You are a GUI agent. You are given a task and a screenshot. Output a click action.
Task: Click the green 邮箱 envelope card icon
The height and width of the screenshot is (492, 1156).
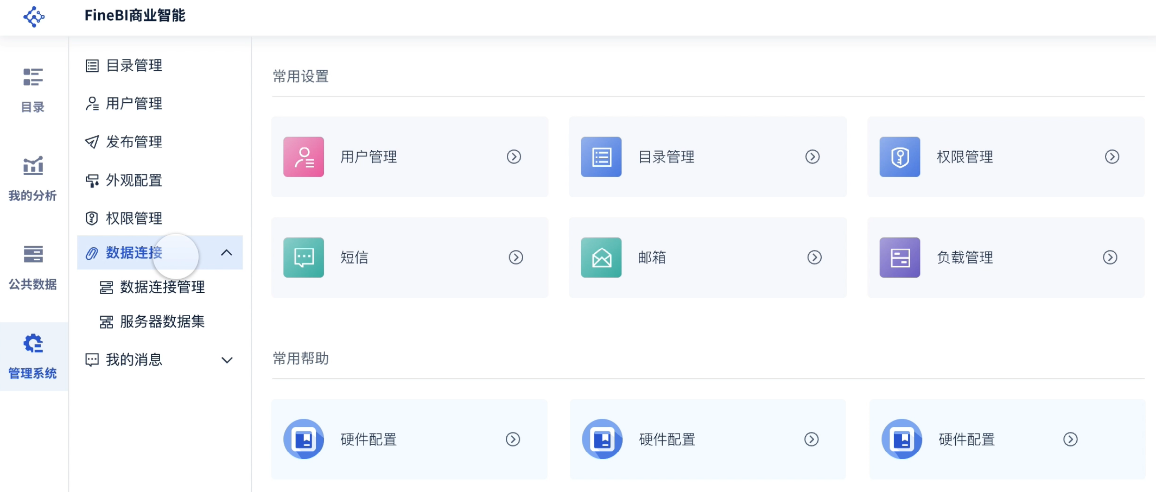tap(601, 257)
